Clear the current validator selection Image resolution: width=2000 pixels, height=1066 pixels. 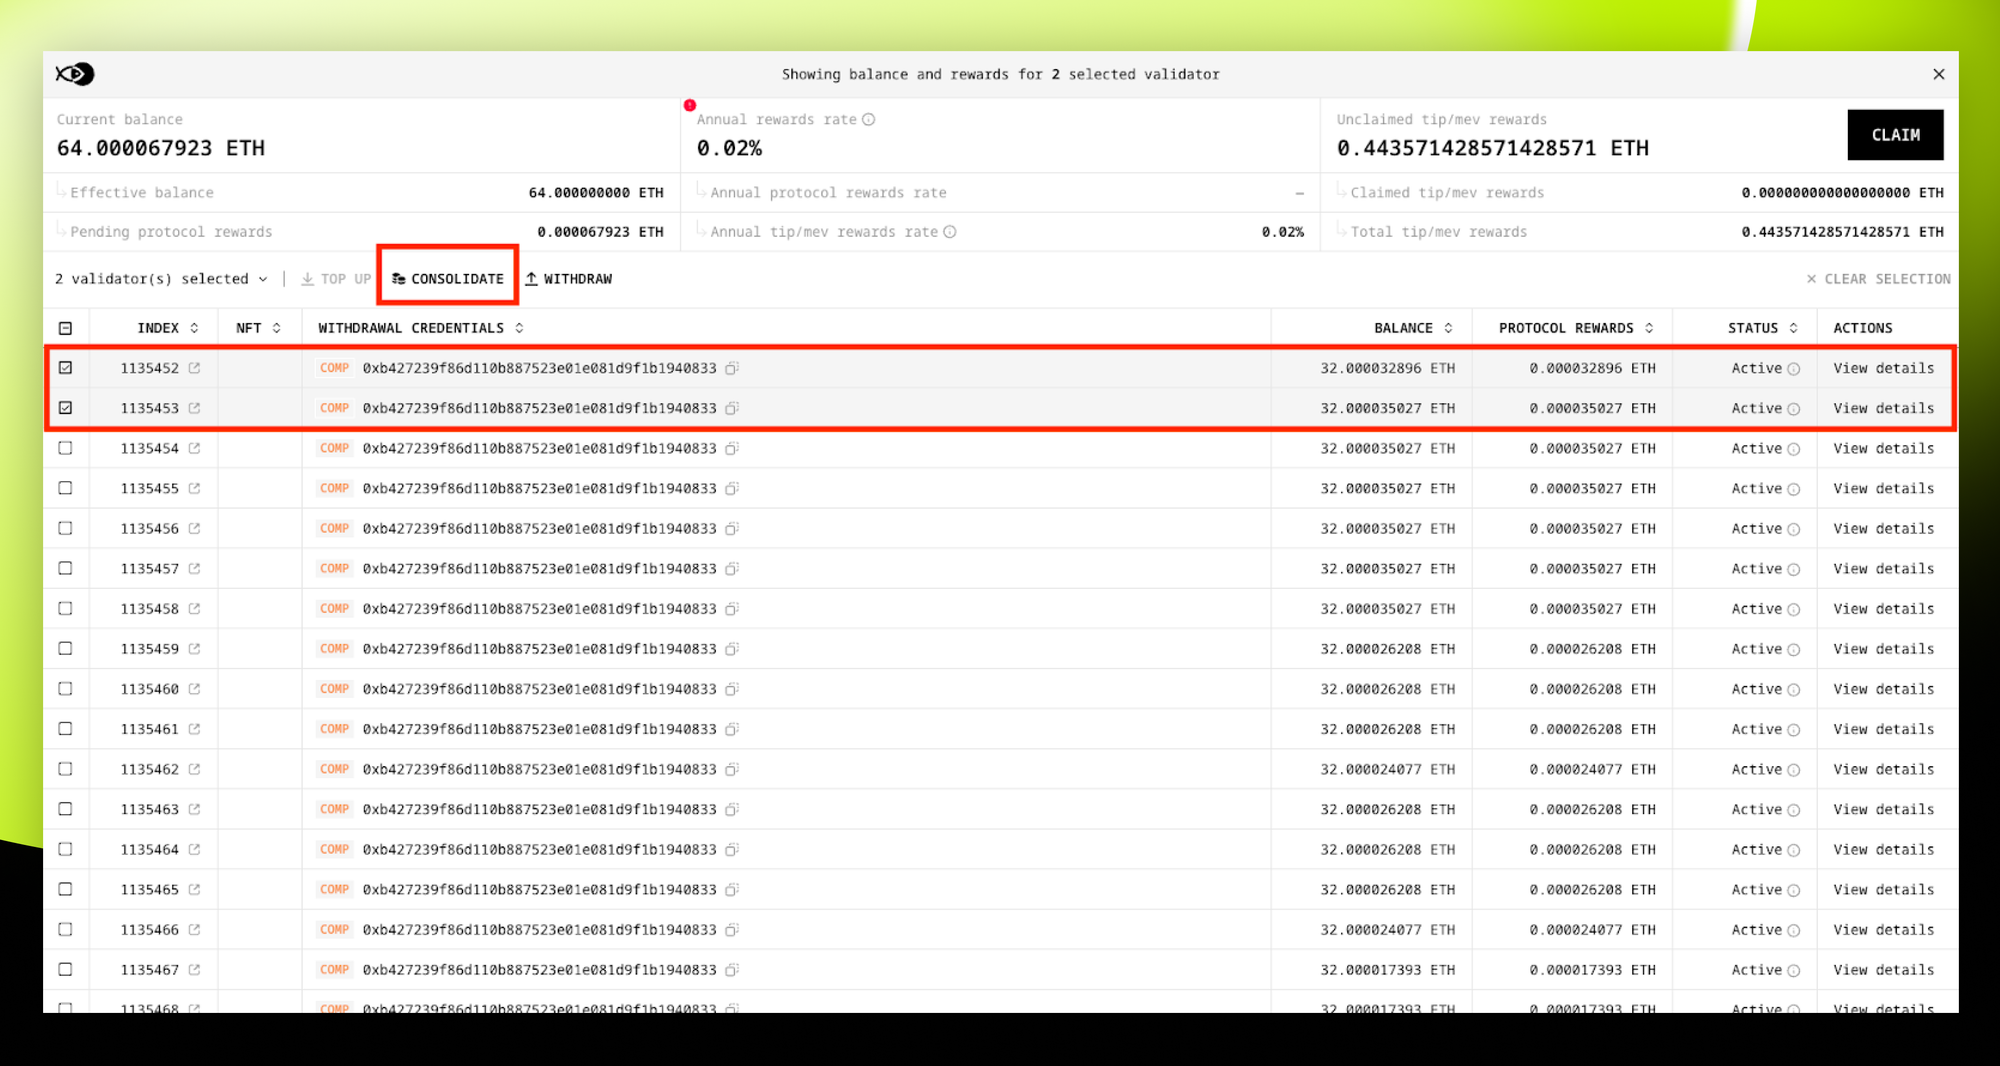[1878, 279]
